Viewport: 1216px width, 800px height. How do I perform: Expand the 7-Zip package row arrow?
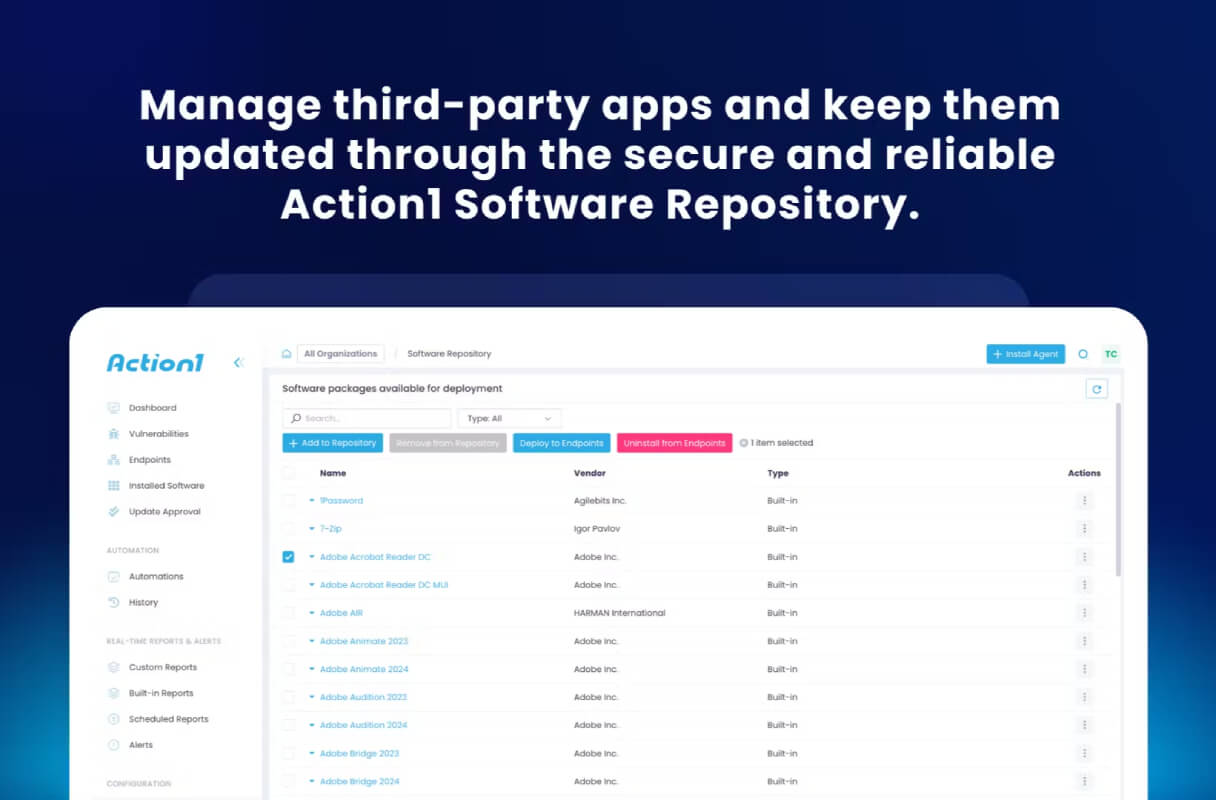click(x=312, y=529)
